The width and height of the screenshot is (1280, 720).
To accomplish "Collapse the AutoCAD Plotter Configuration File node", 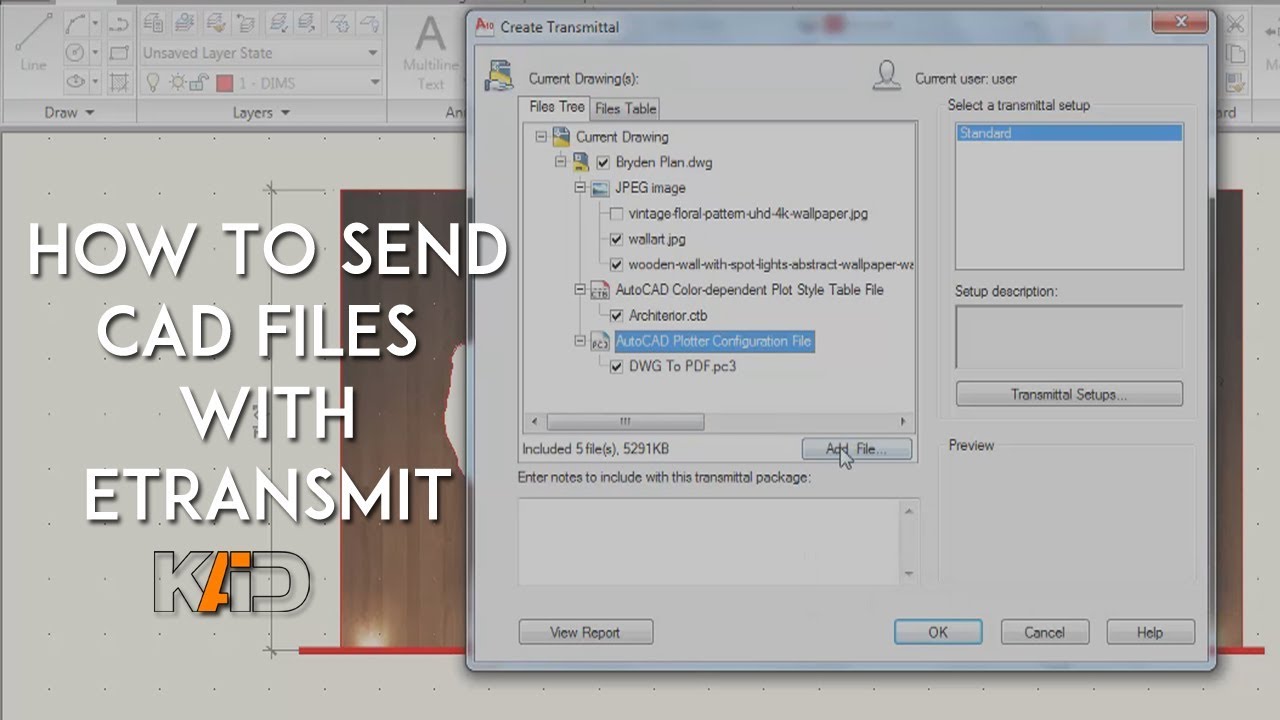I will coord(580,342).
